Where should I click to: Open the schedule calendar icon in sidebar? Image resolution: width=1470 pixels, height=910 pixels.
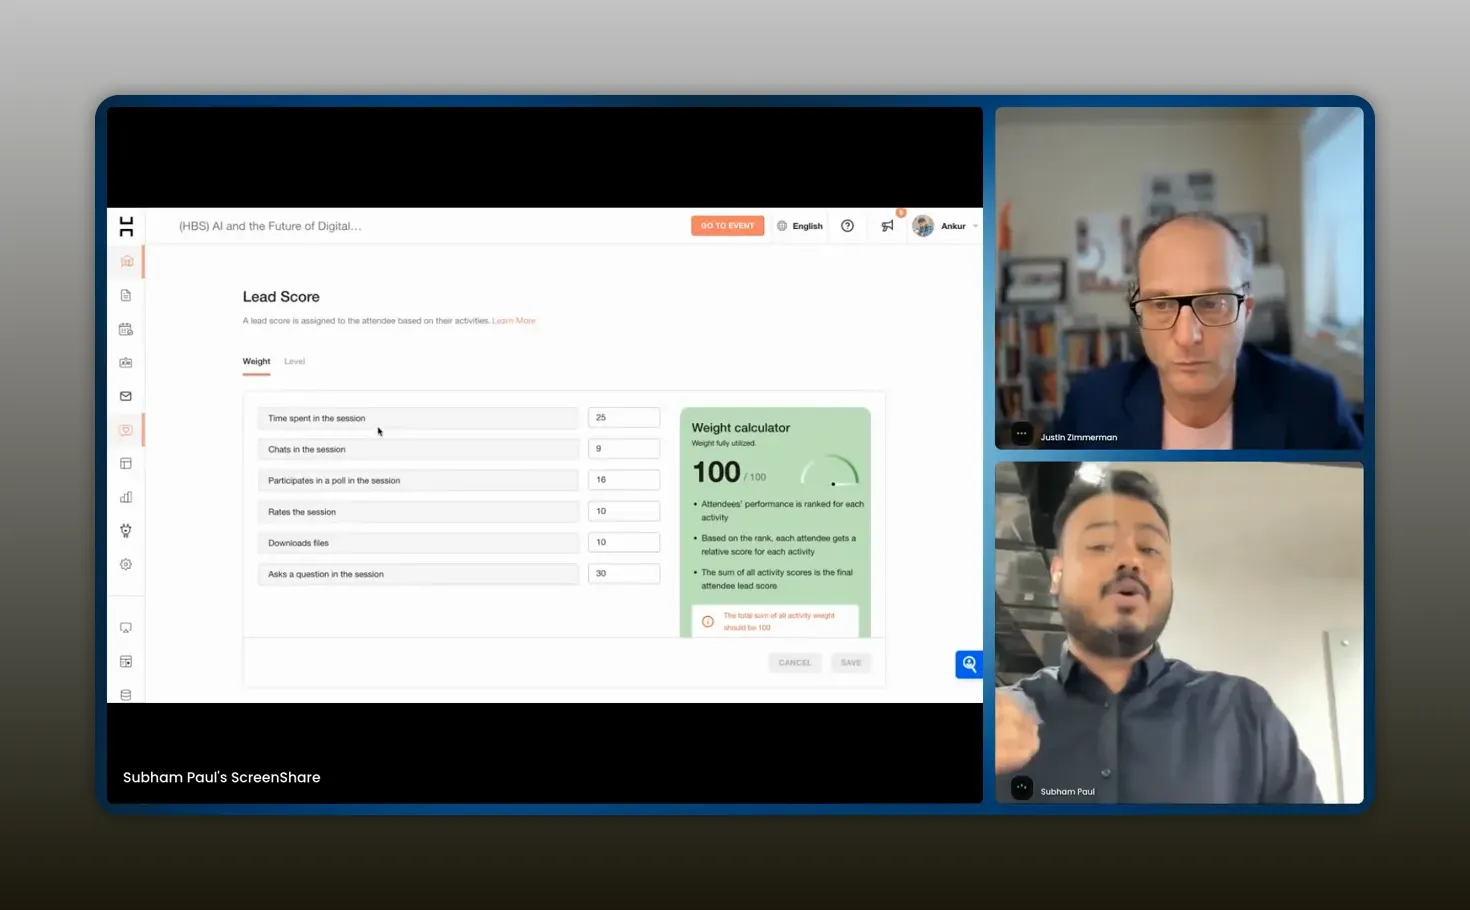(x=125, y=328)
